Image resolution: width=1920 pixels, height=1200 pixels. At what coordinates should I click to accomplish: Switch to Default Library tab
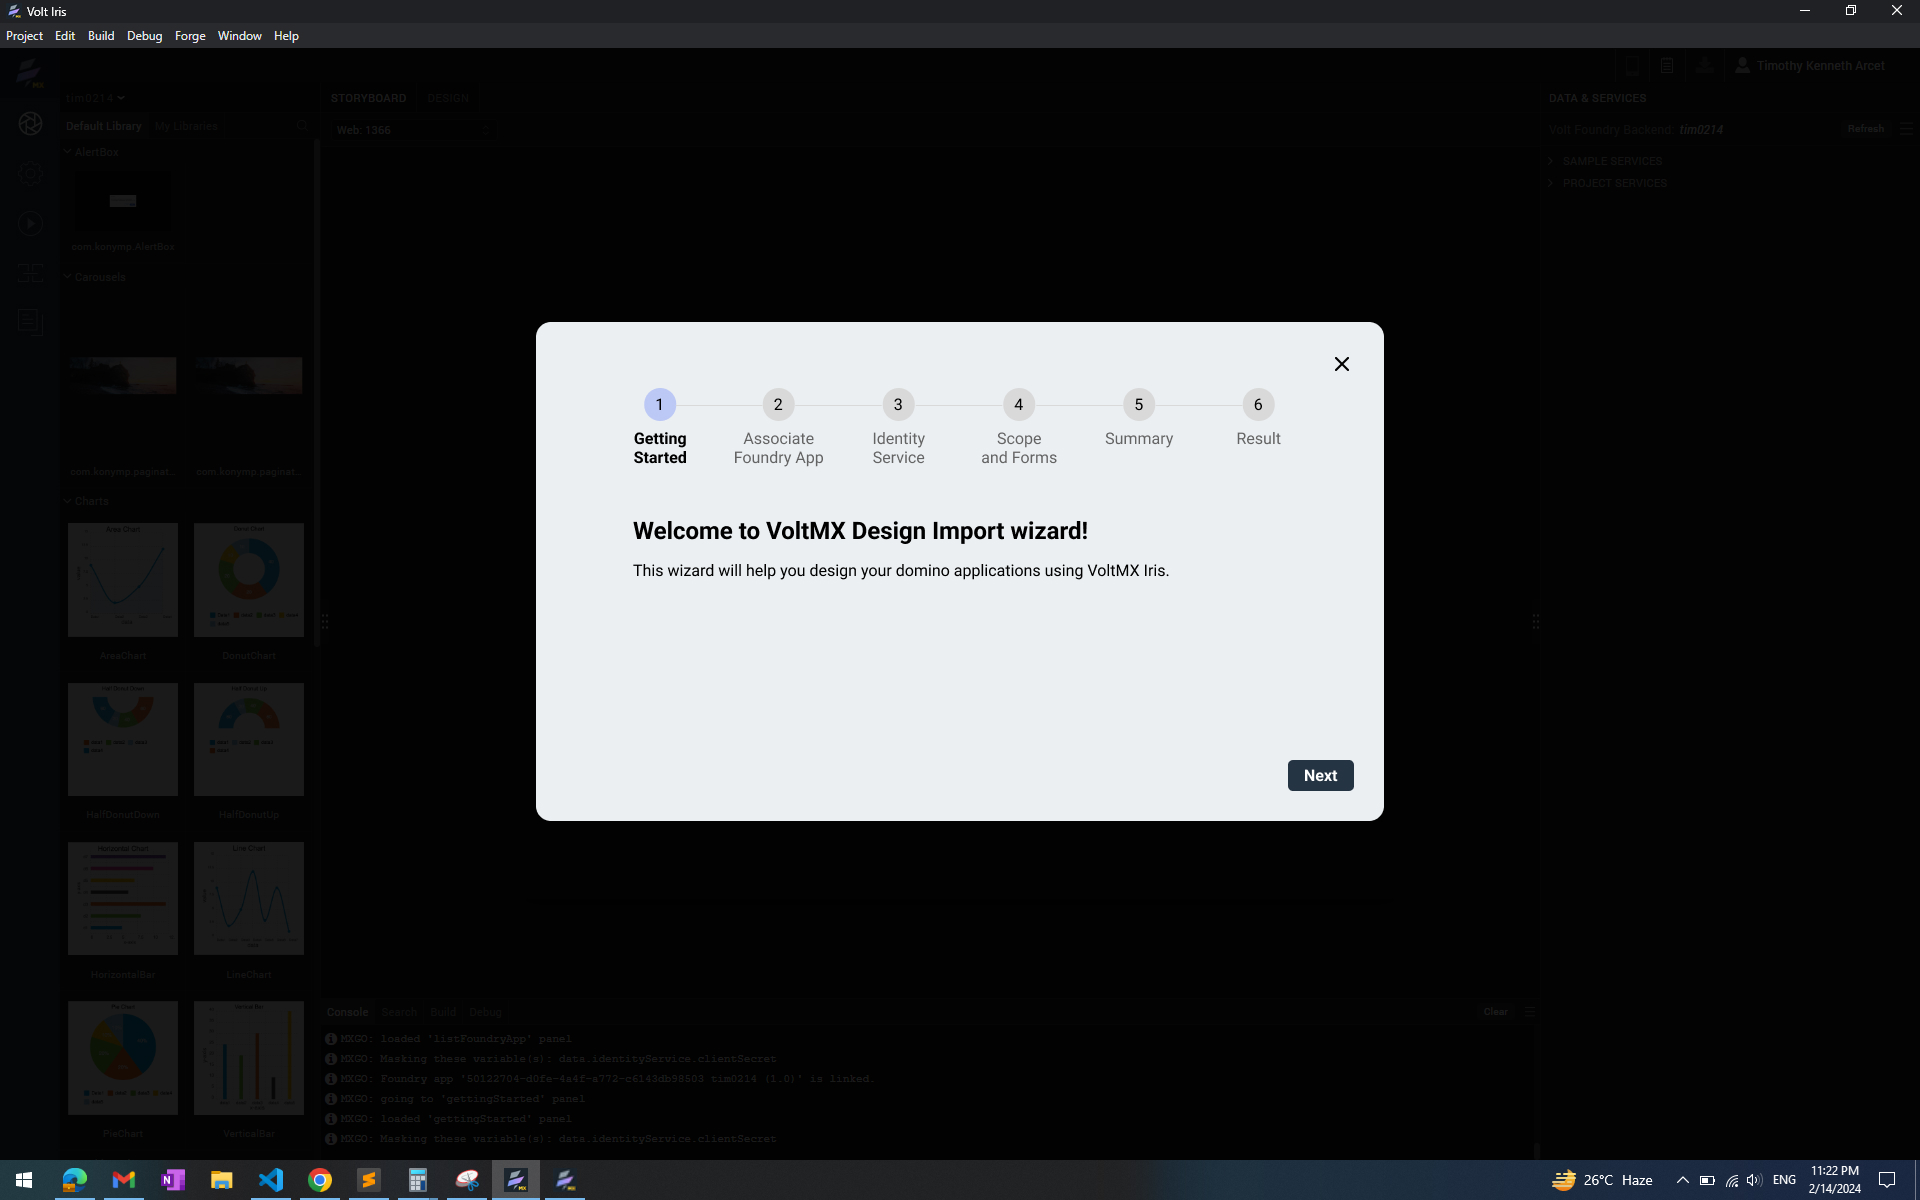pyautogui.click(x=104, y=126)
